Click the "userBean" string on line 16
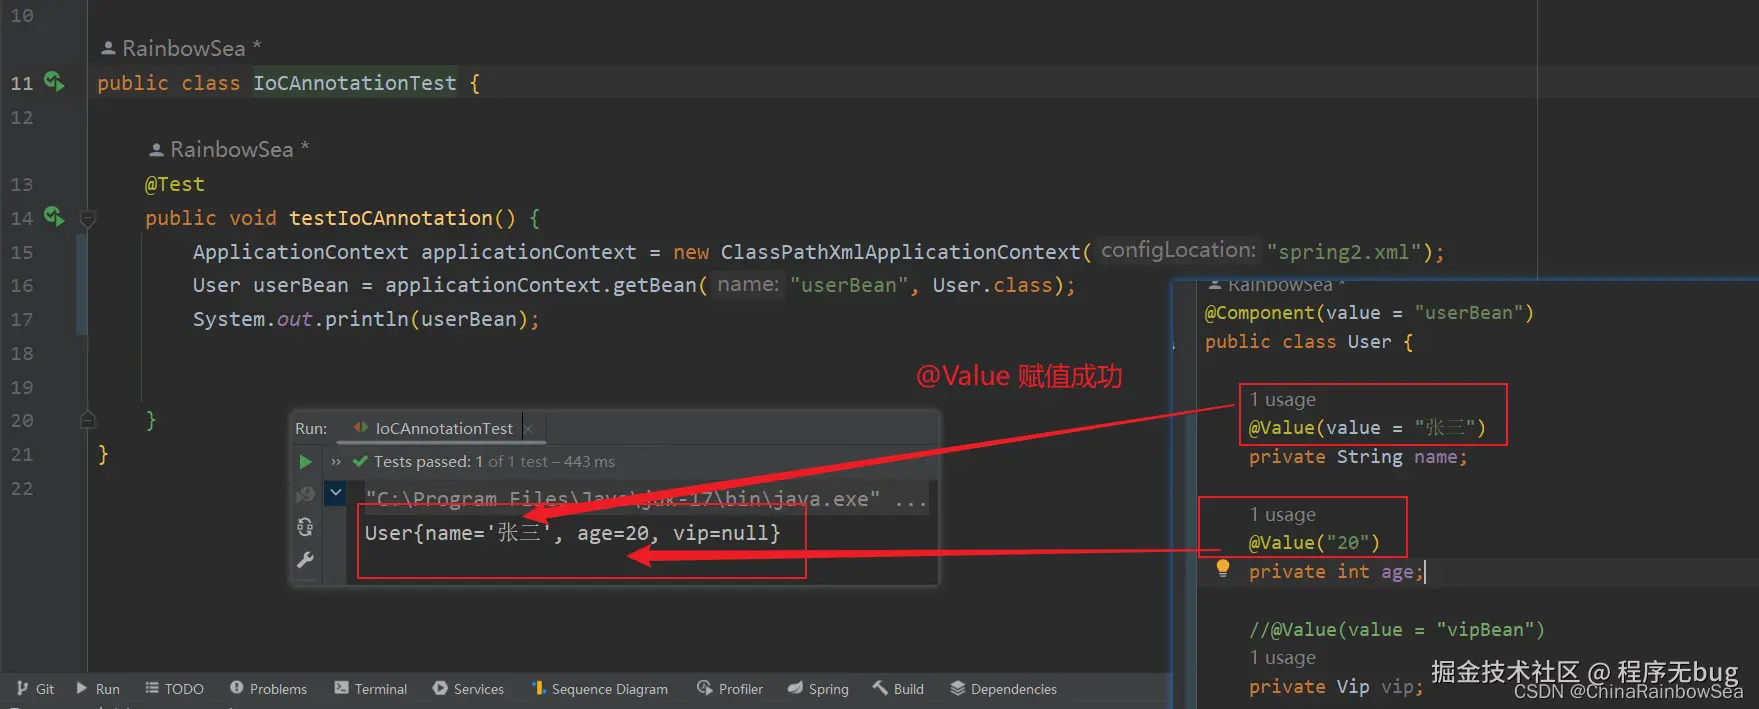 (x=848, y=285)
